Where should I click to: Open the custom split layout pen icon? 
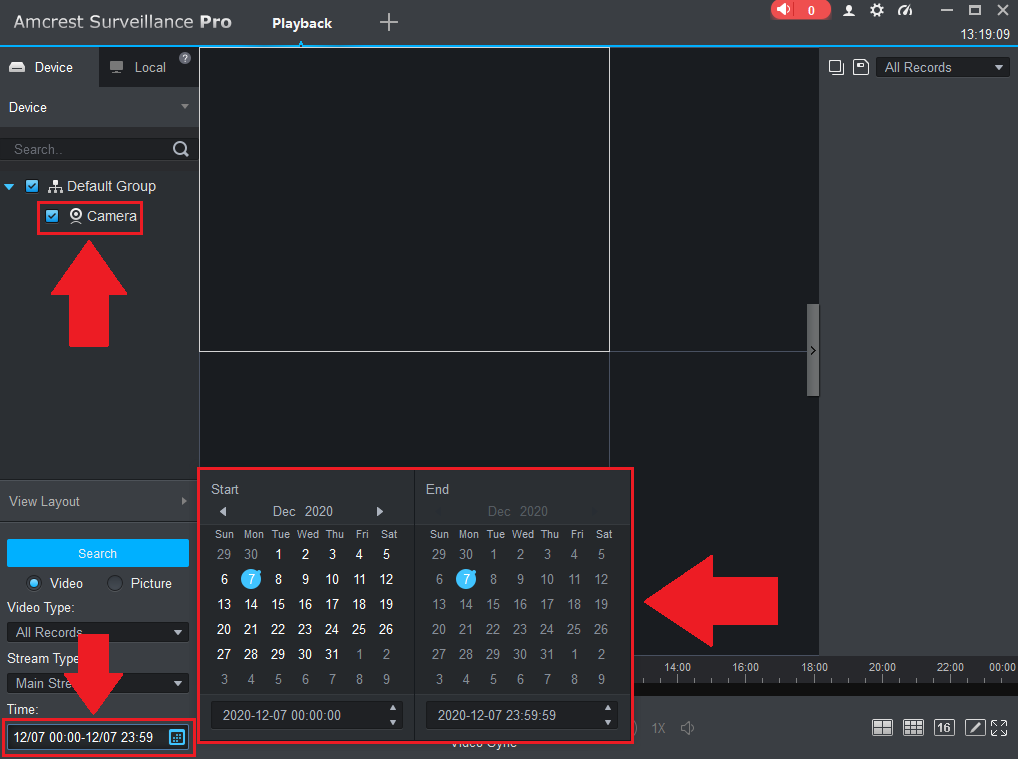pyautogui.click(x=974, y=727)
